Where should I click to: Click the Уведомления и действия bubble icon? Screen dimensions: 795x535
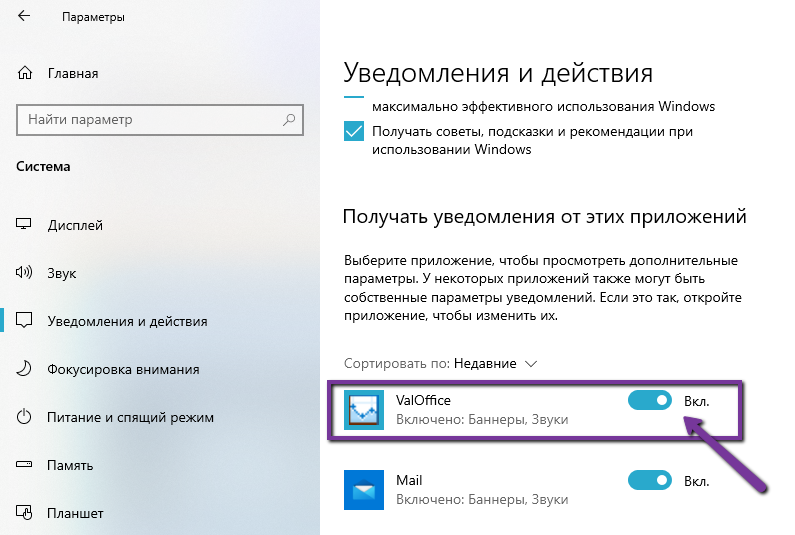[24, 320]
